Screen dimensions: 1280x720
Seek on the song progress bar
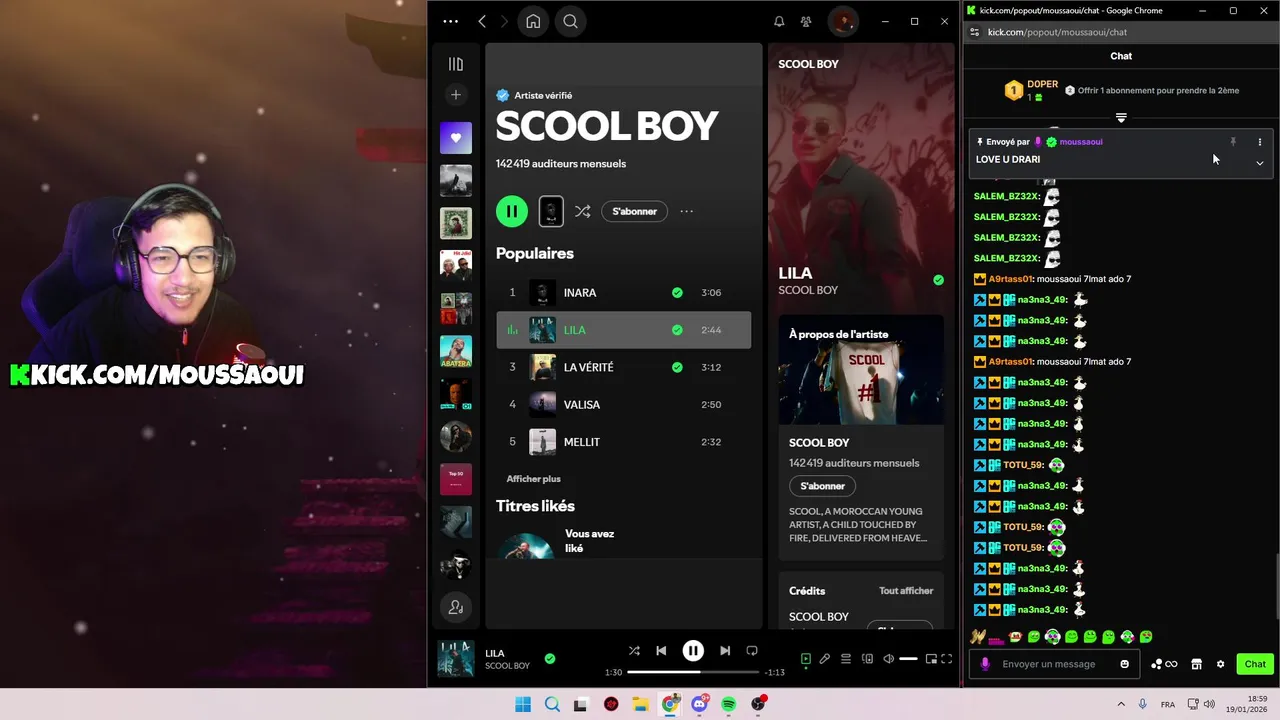693,672
